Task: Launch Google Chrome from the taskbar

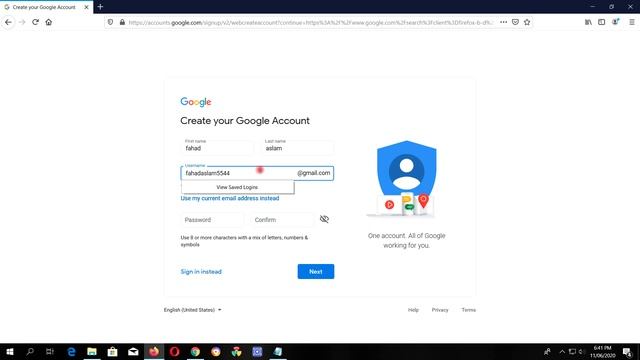Action: pos(195,351)
